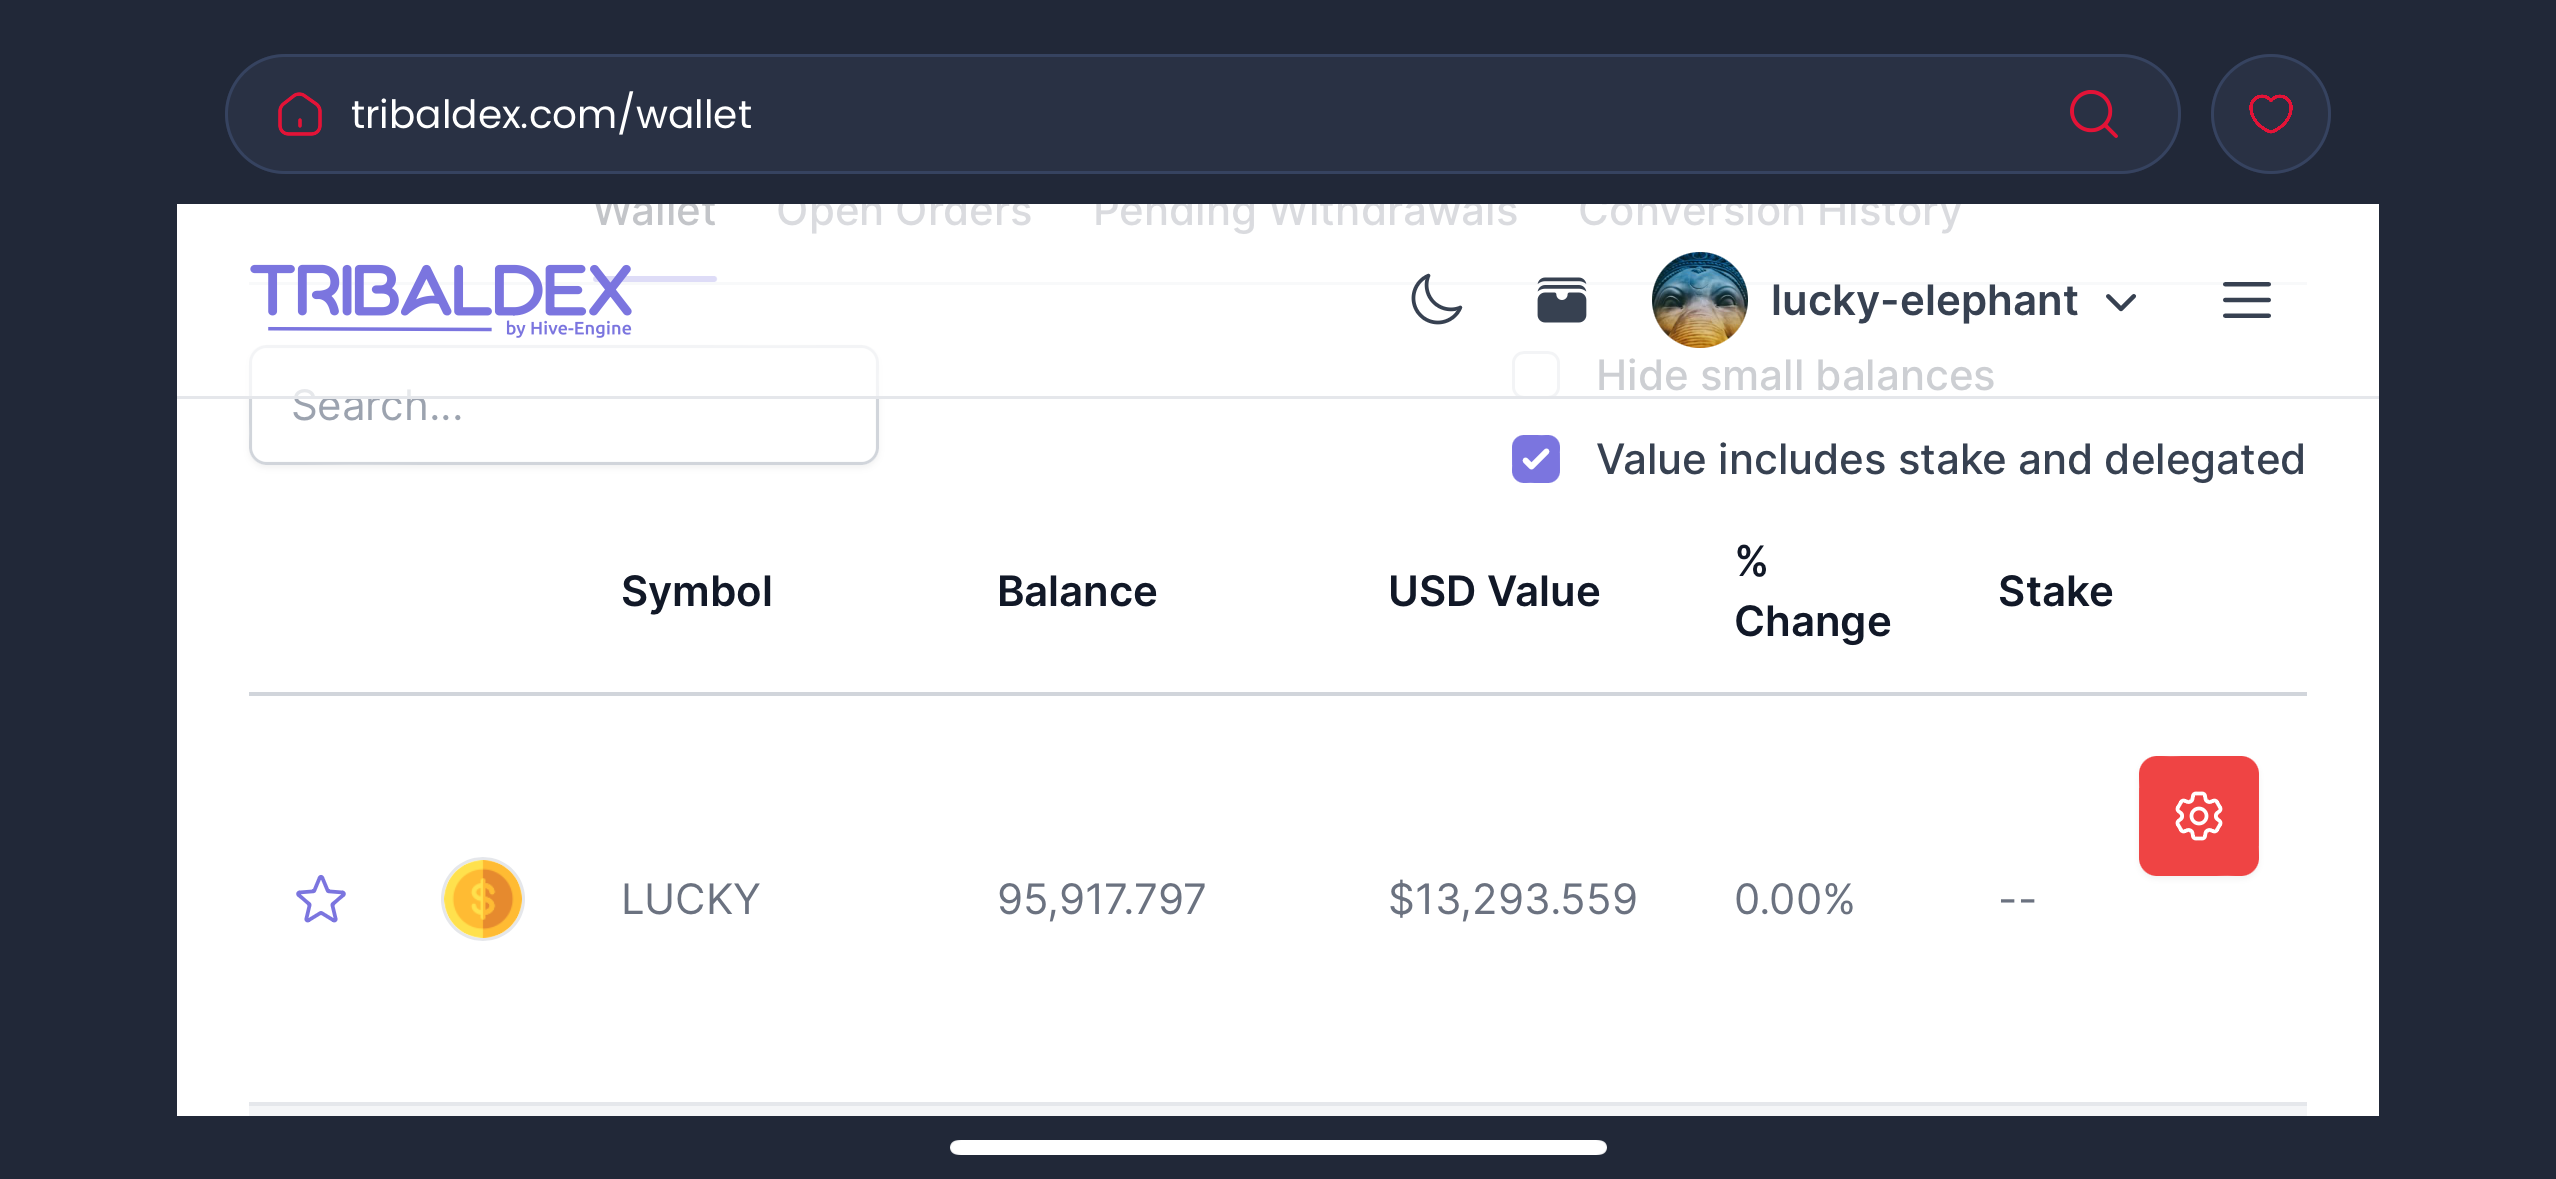Expand the lucky-elephant account dropdown
This screenshot has width=2556, height=1179.
[2121, 302]
